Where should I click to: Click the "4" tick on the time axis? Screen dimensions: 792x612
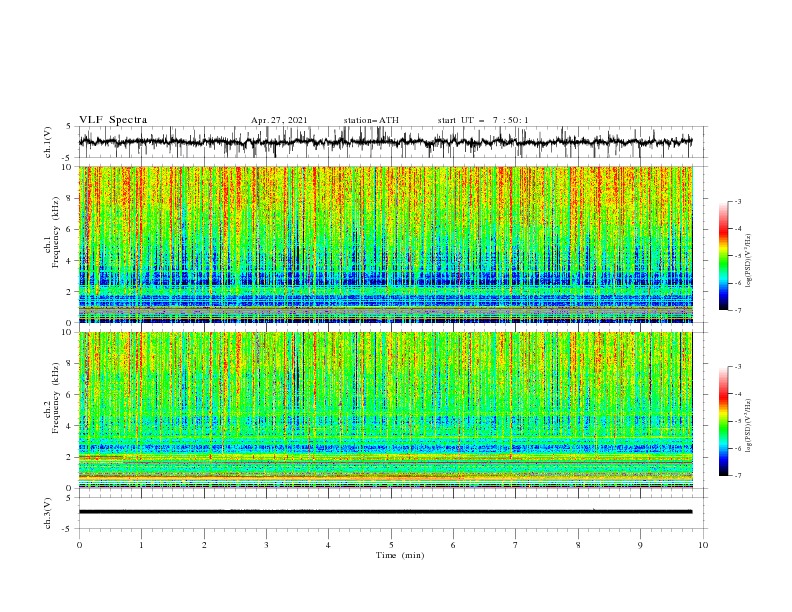point(328,545)
